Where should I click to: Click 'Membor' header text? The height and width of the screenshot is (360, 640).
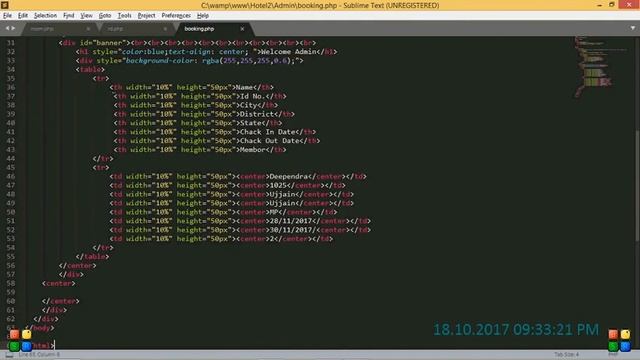click(x=253, y=150)
